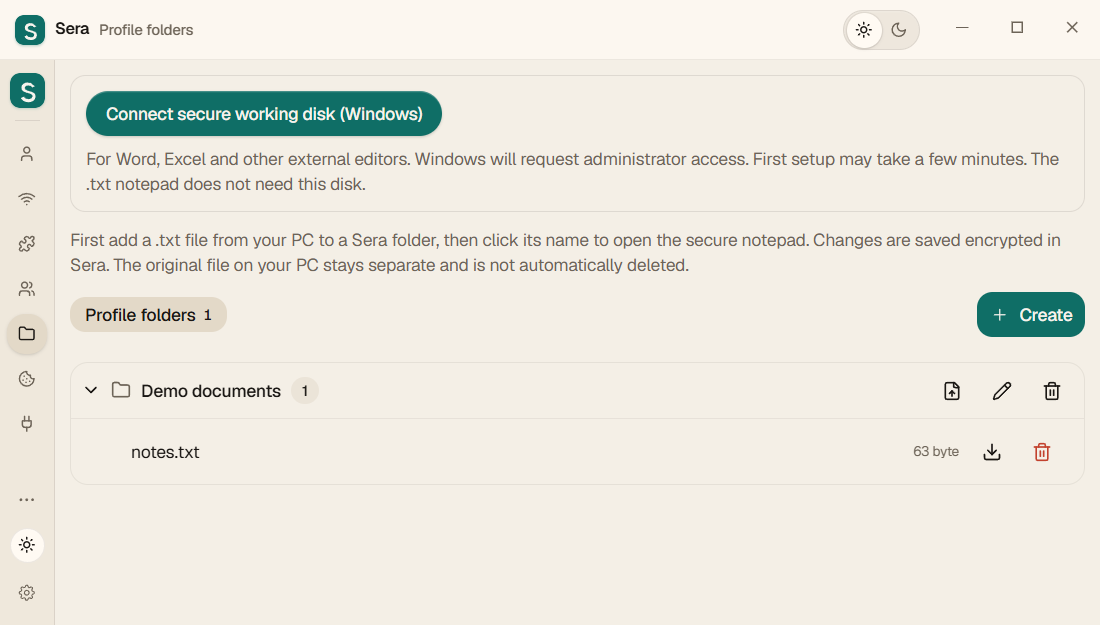Select the folder icon in sidebar
This screenshot has height=625, width=1100.
pos(27,334)
